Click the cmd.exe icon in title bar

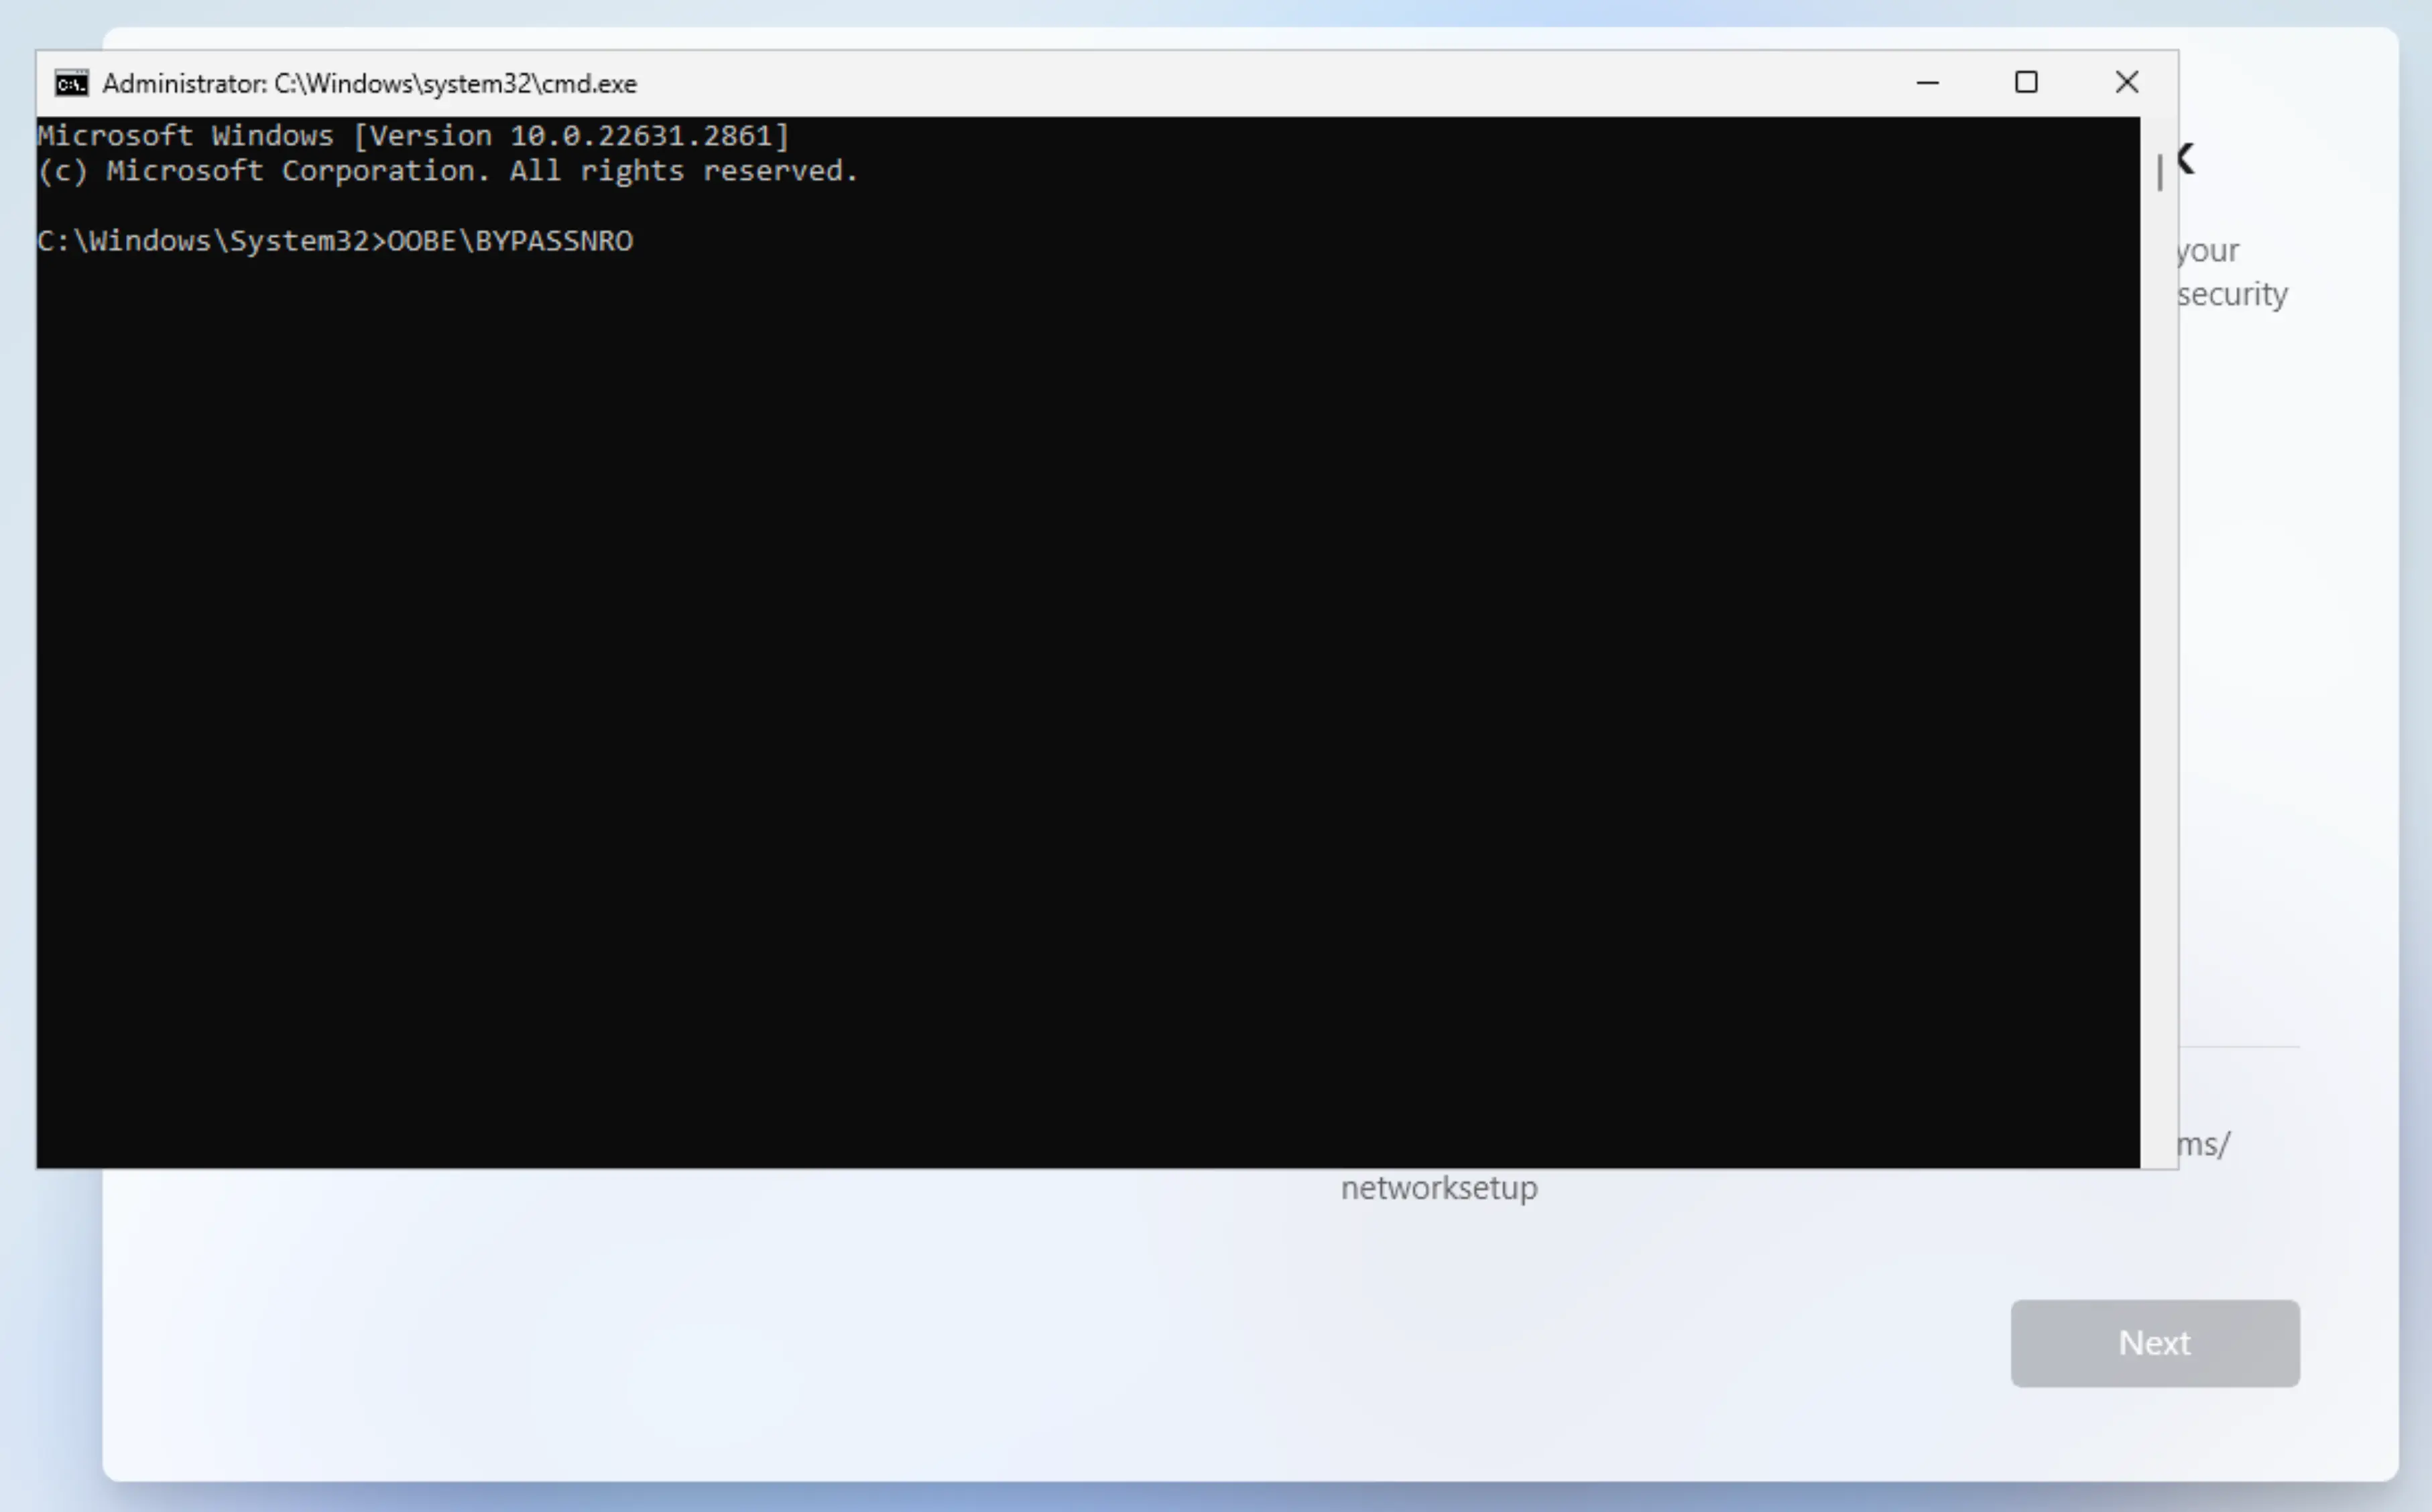coord(72,83)
